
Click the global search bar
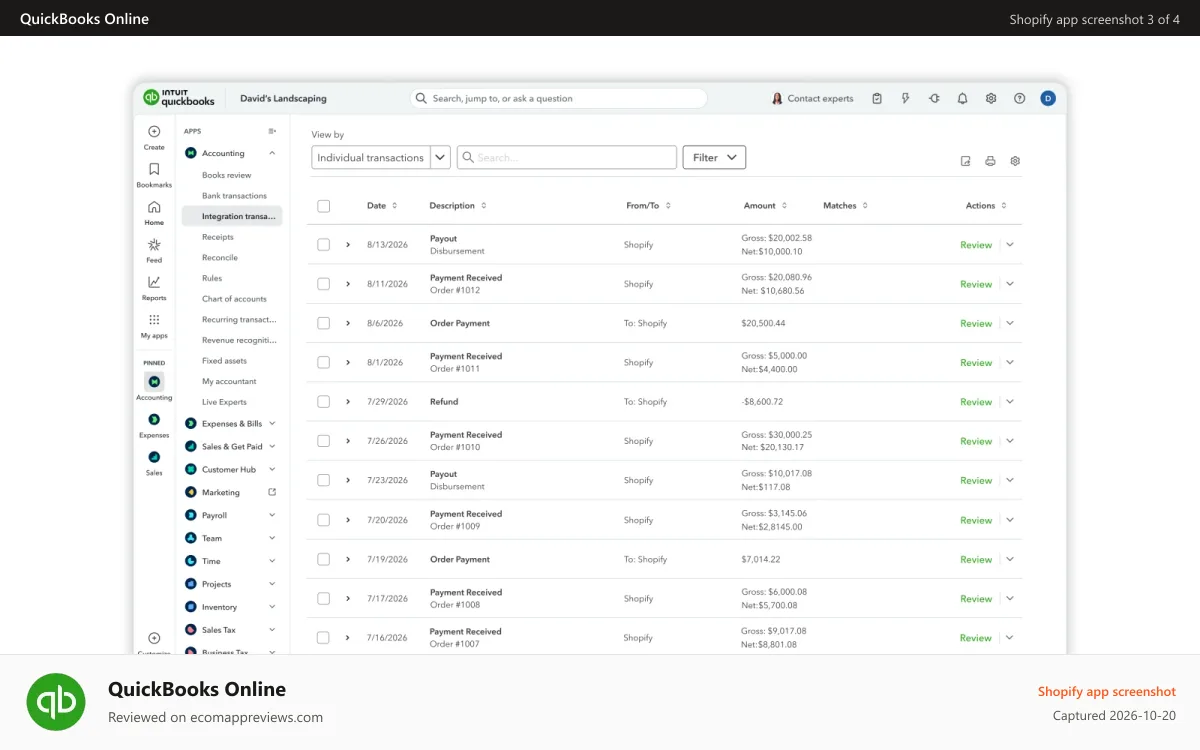coord(558,98)
